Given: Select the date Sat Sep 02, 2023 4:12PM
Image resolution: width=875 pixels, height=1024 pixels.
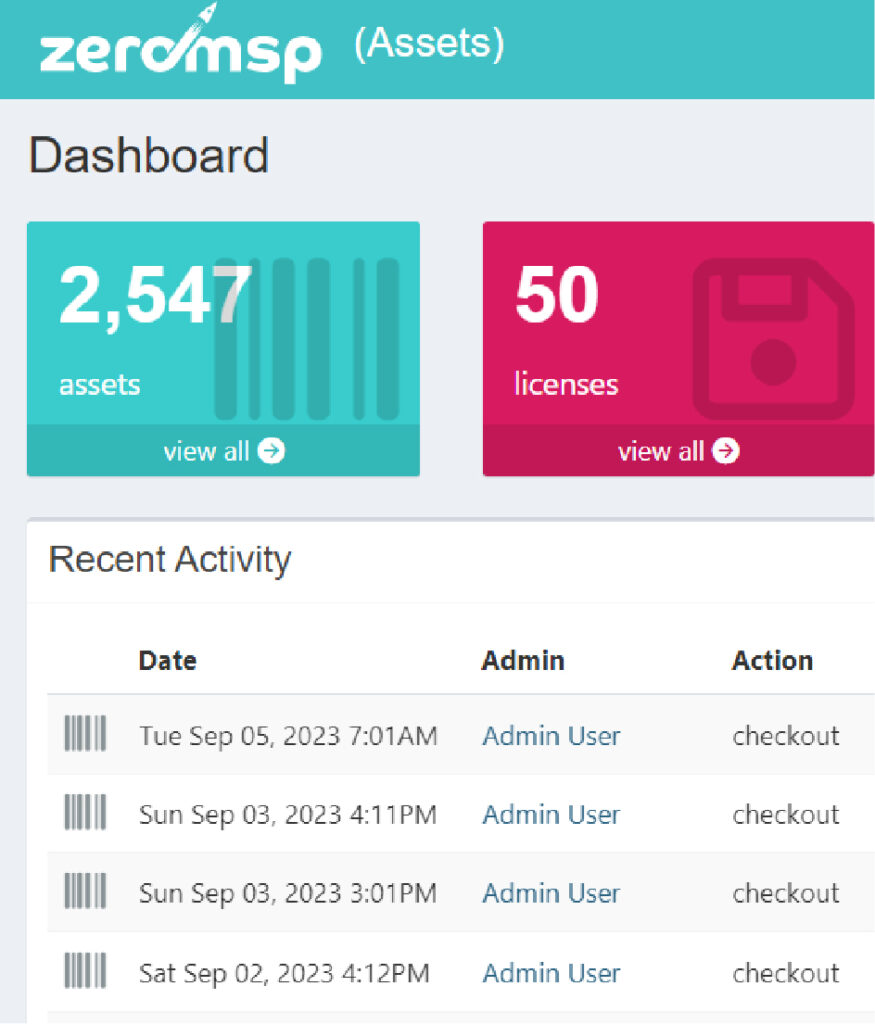Looking at the screenshot, I should [x=285, y=973].
